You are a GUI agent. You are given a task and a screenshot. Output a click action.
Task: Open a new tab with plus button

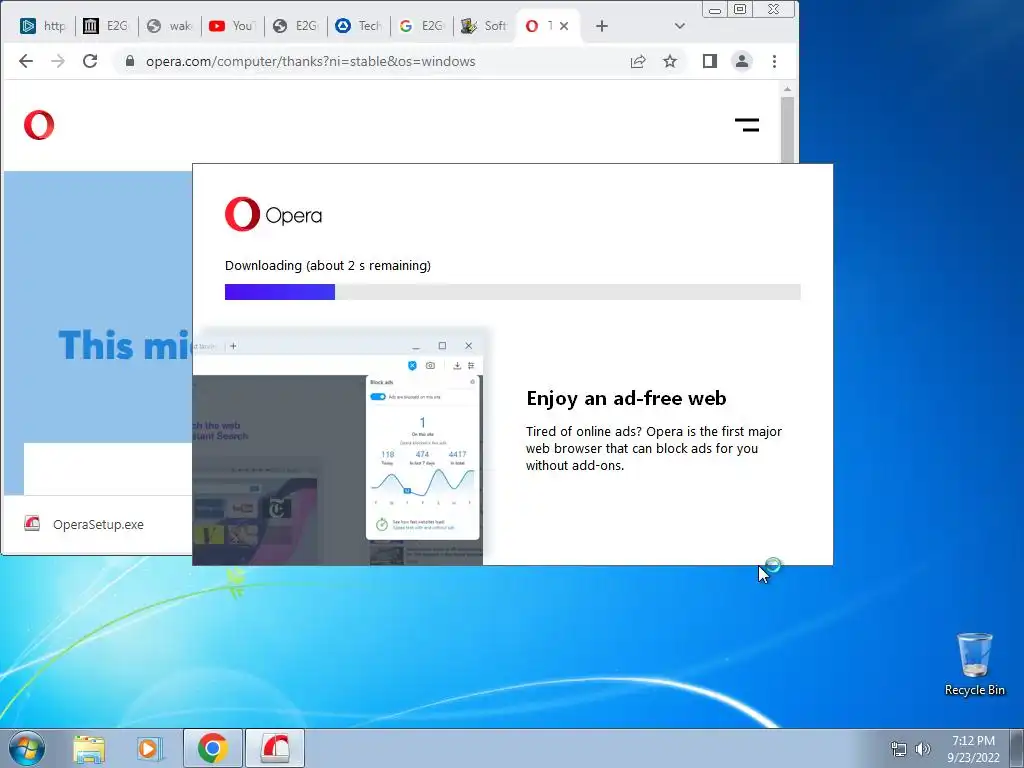pyautogui.click(x=602, y=26)
